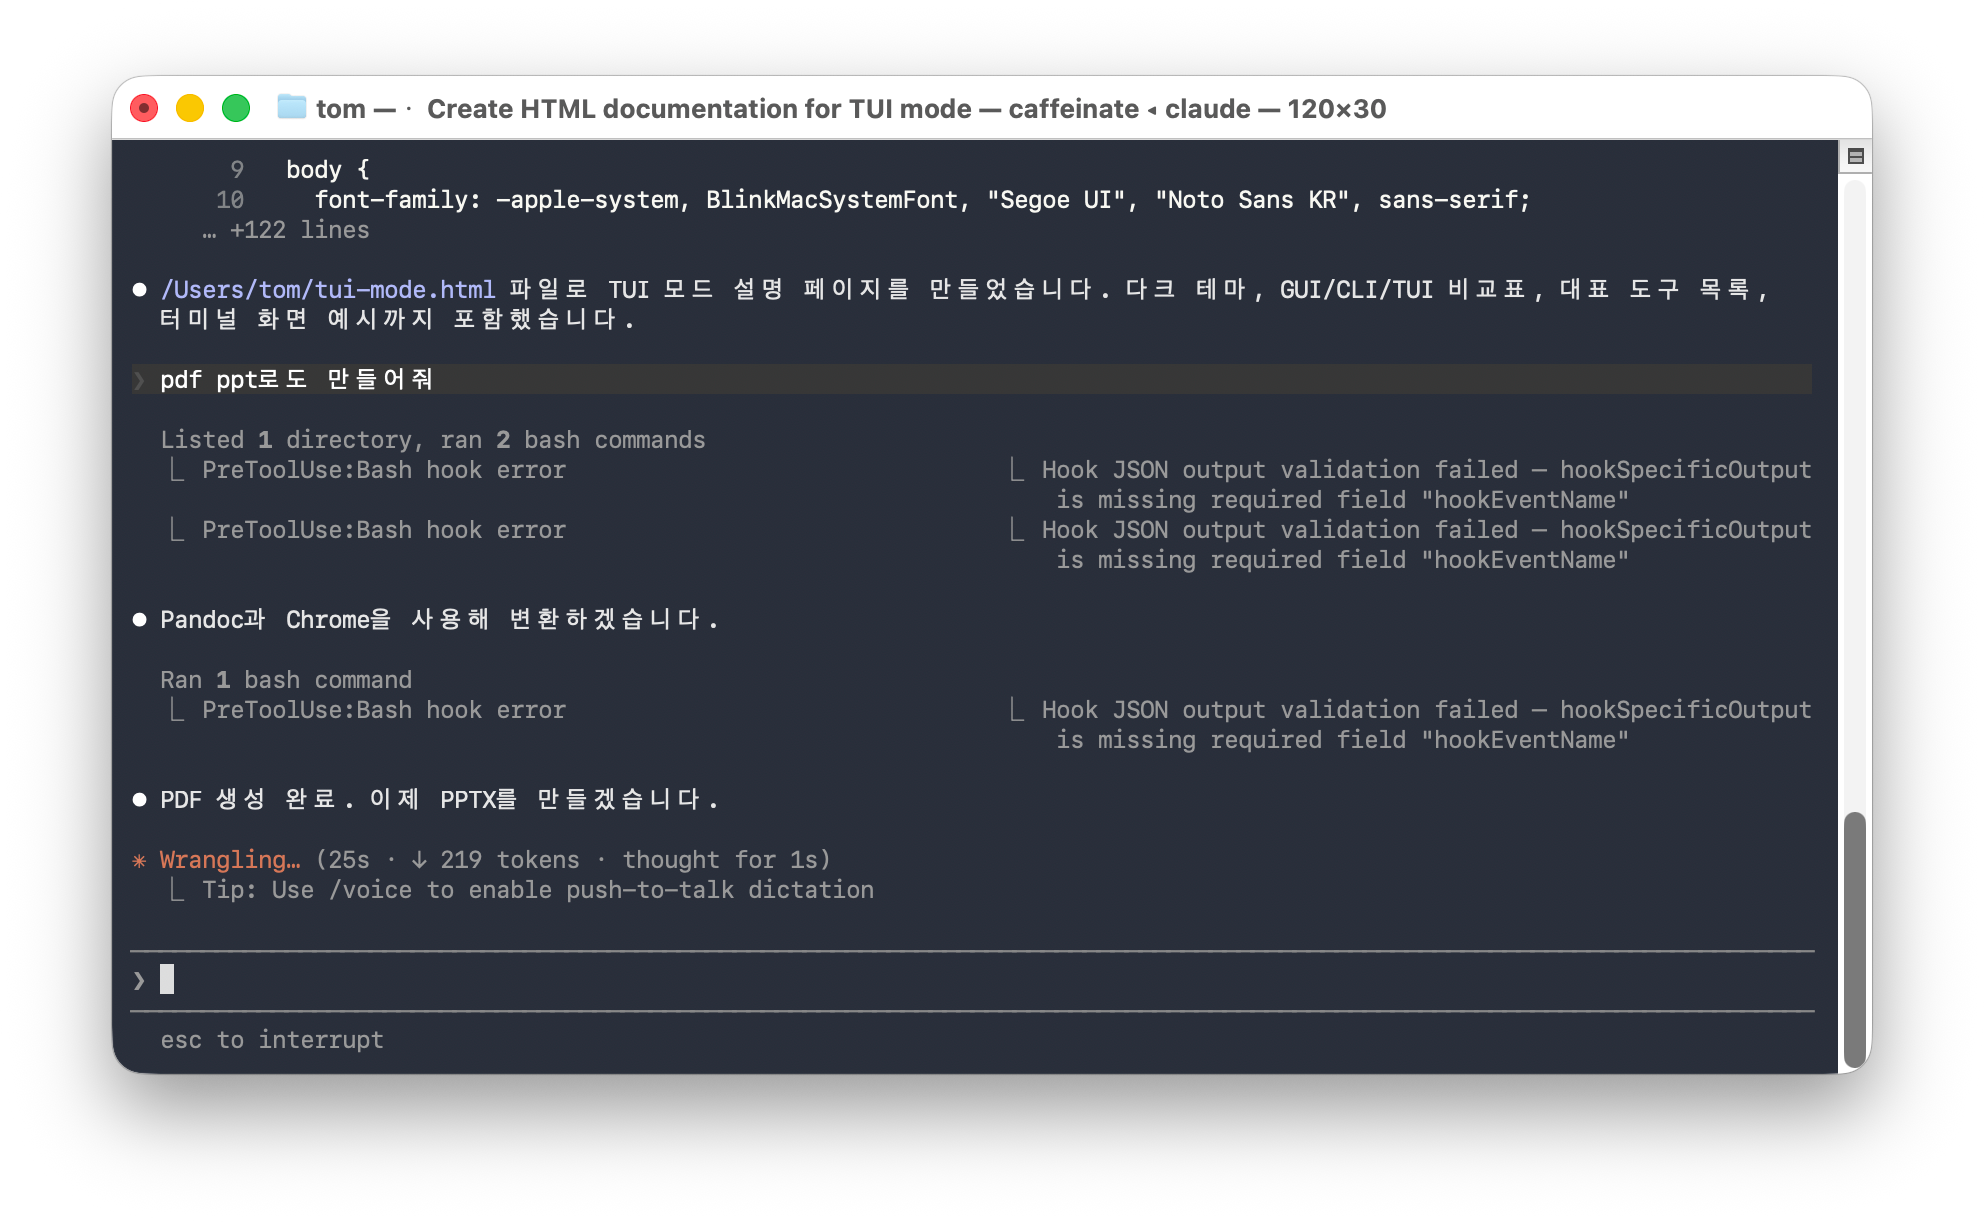The image size is (1984, 1222).
Task: Expand the collapsed '+122 lines' indicator
Action: (298, 230)
